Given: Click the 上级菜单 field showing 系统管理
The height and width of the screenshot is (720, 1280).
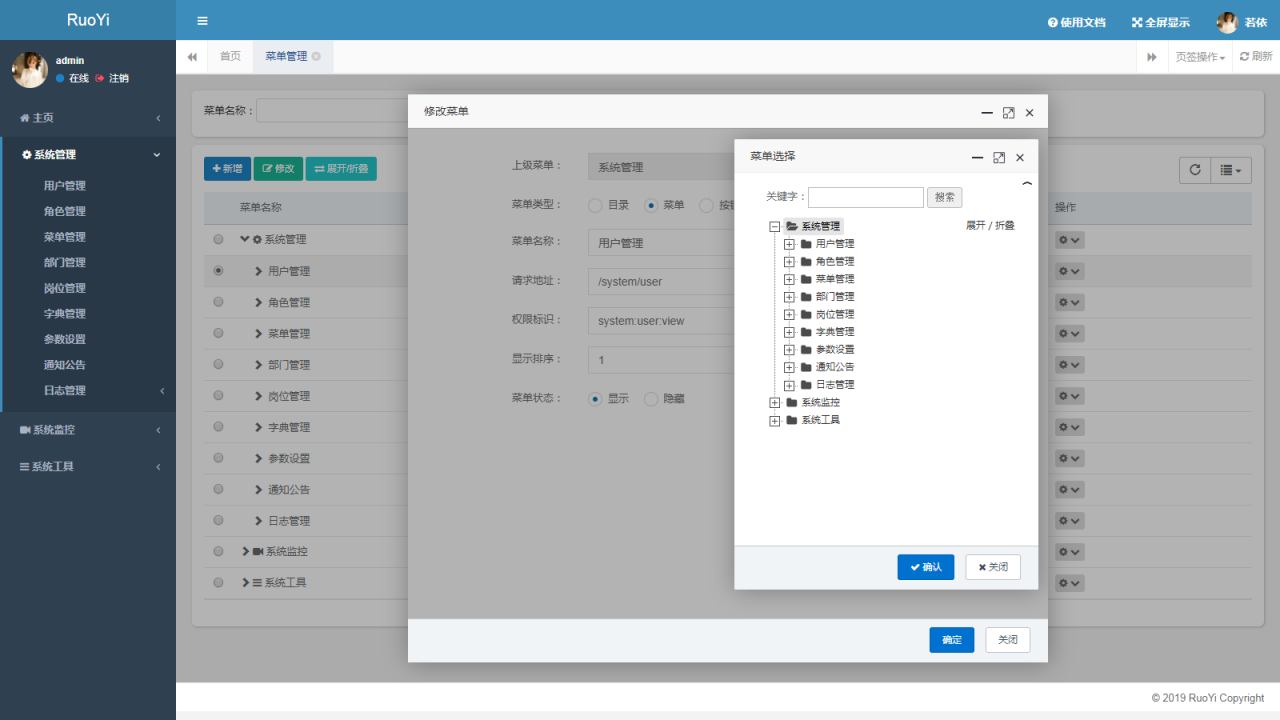Looking at the screenshot, I should [661, 167].
